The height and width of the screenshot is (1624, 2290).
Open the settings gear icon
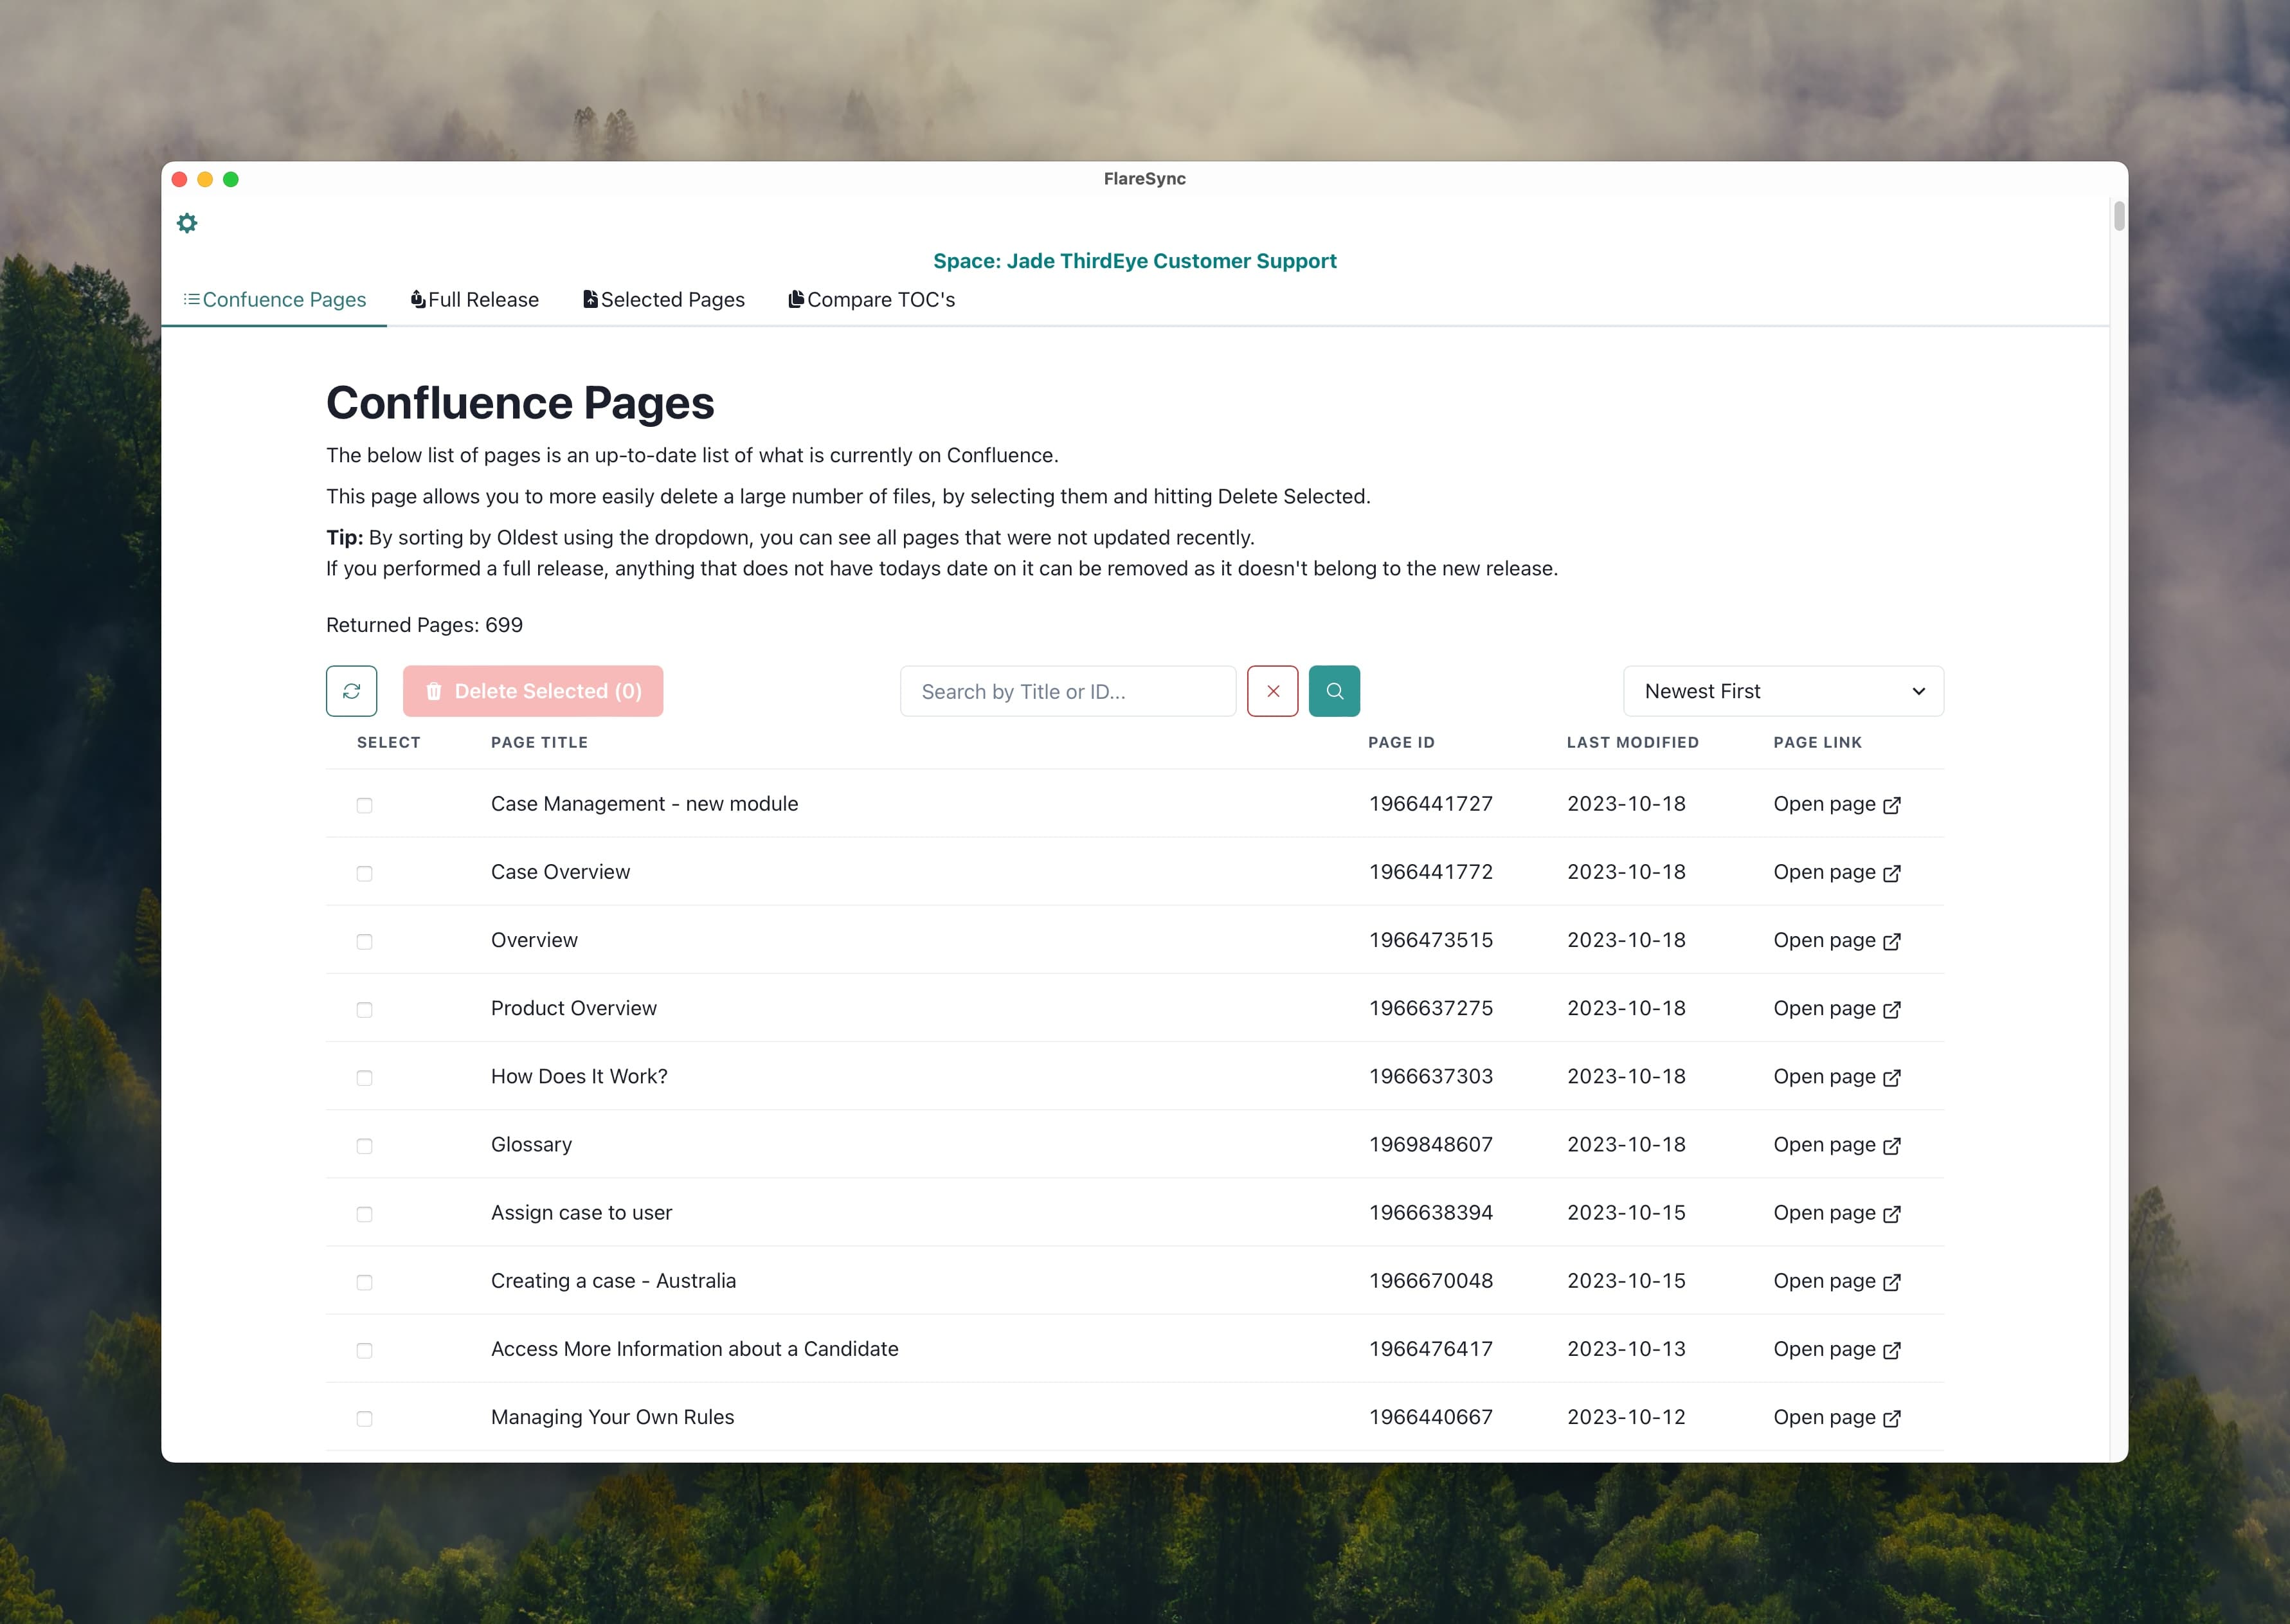coord(188,223)
